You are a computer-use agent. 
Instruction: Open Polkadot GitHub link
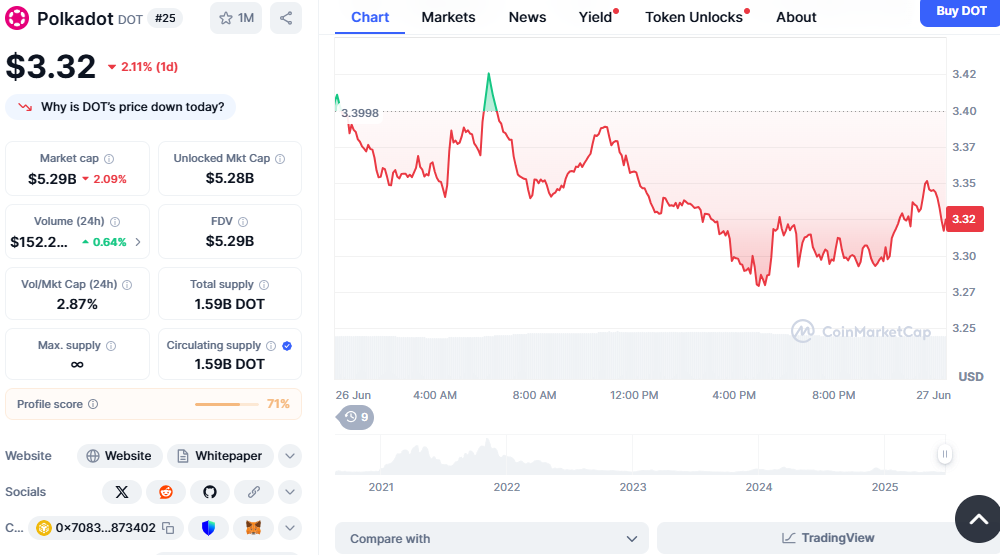pos(210,492)
